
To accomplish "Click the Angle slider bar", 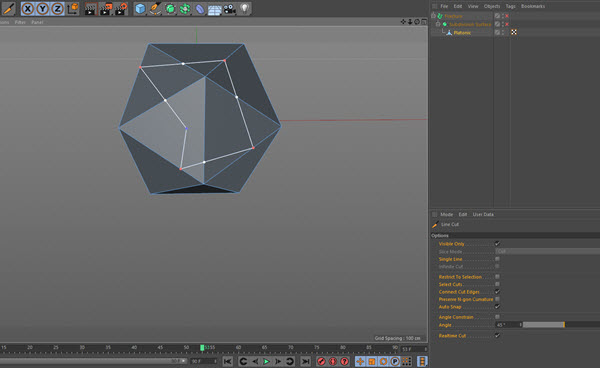I will point(561,325).
